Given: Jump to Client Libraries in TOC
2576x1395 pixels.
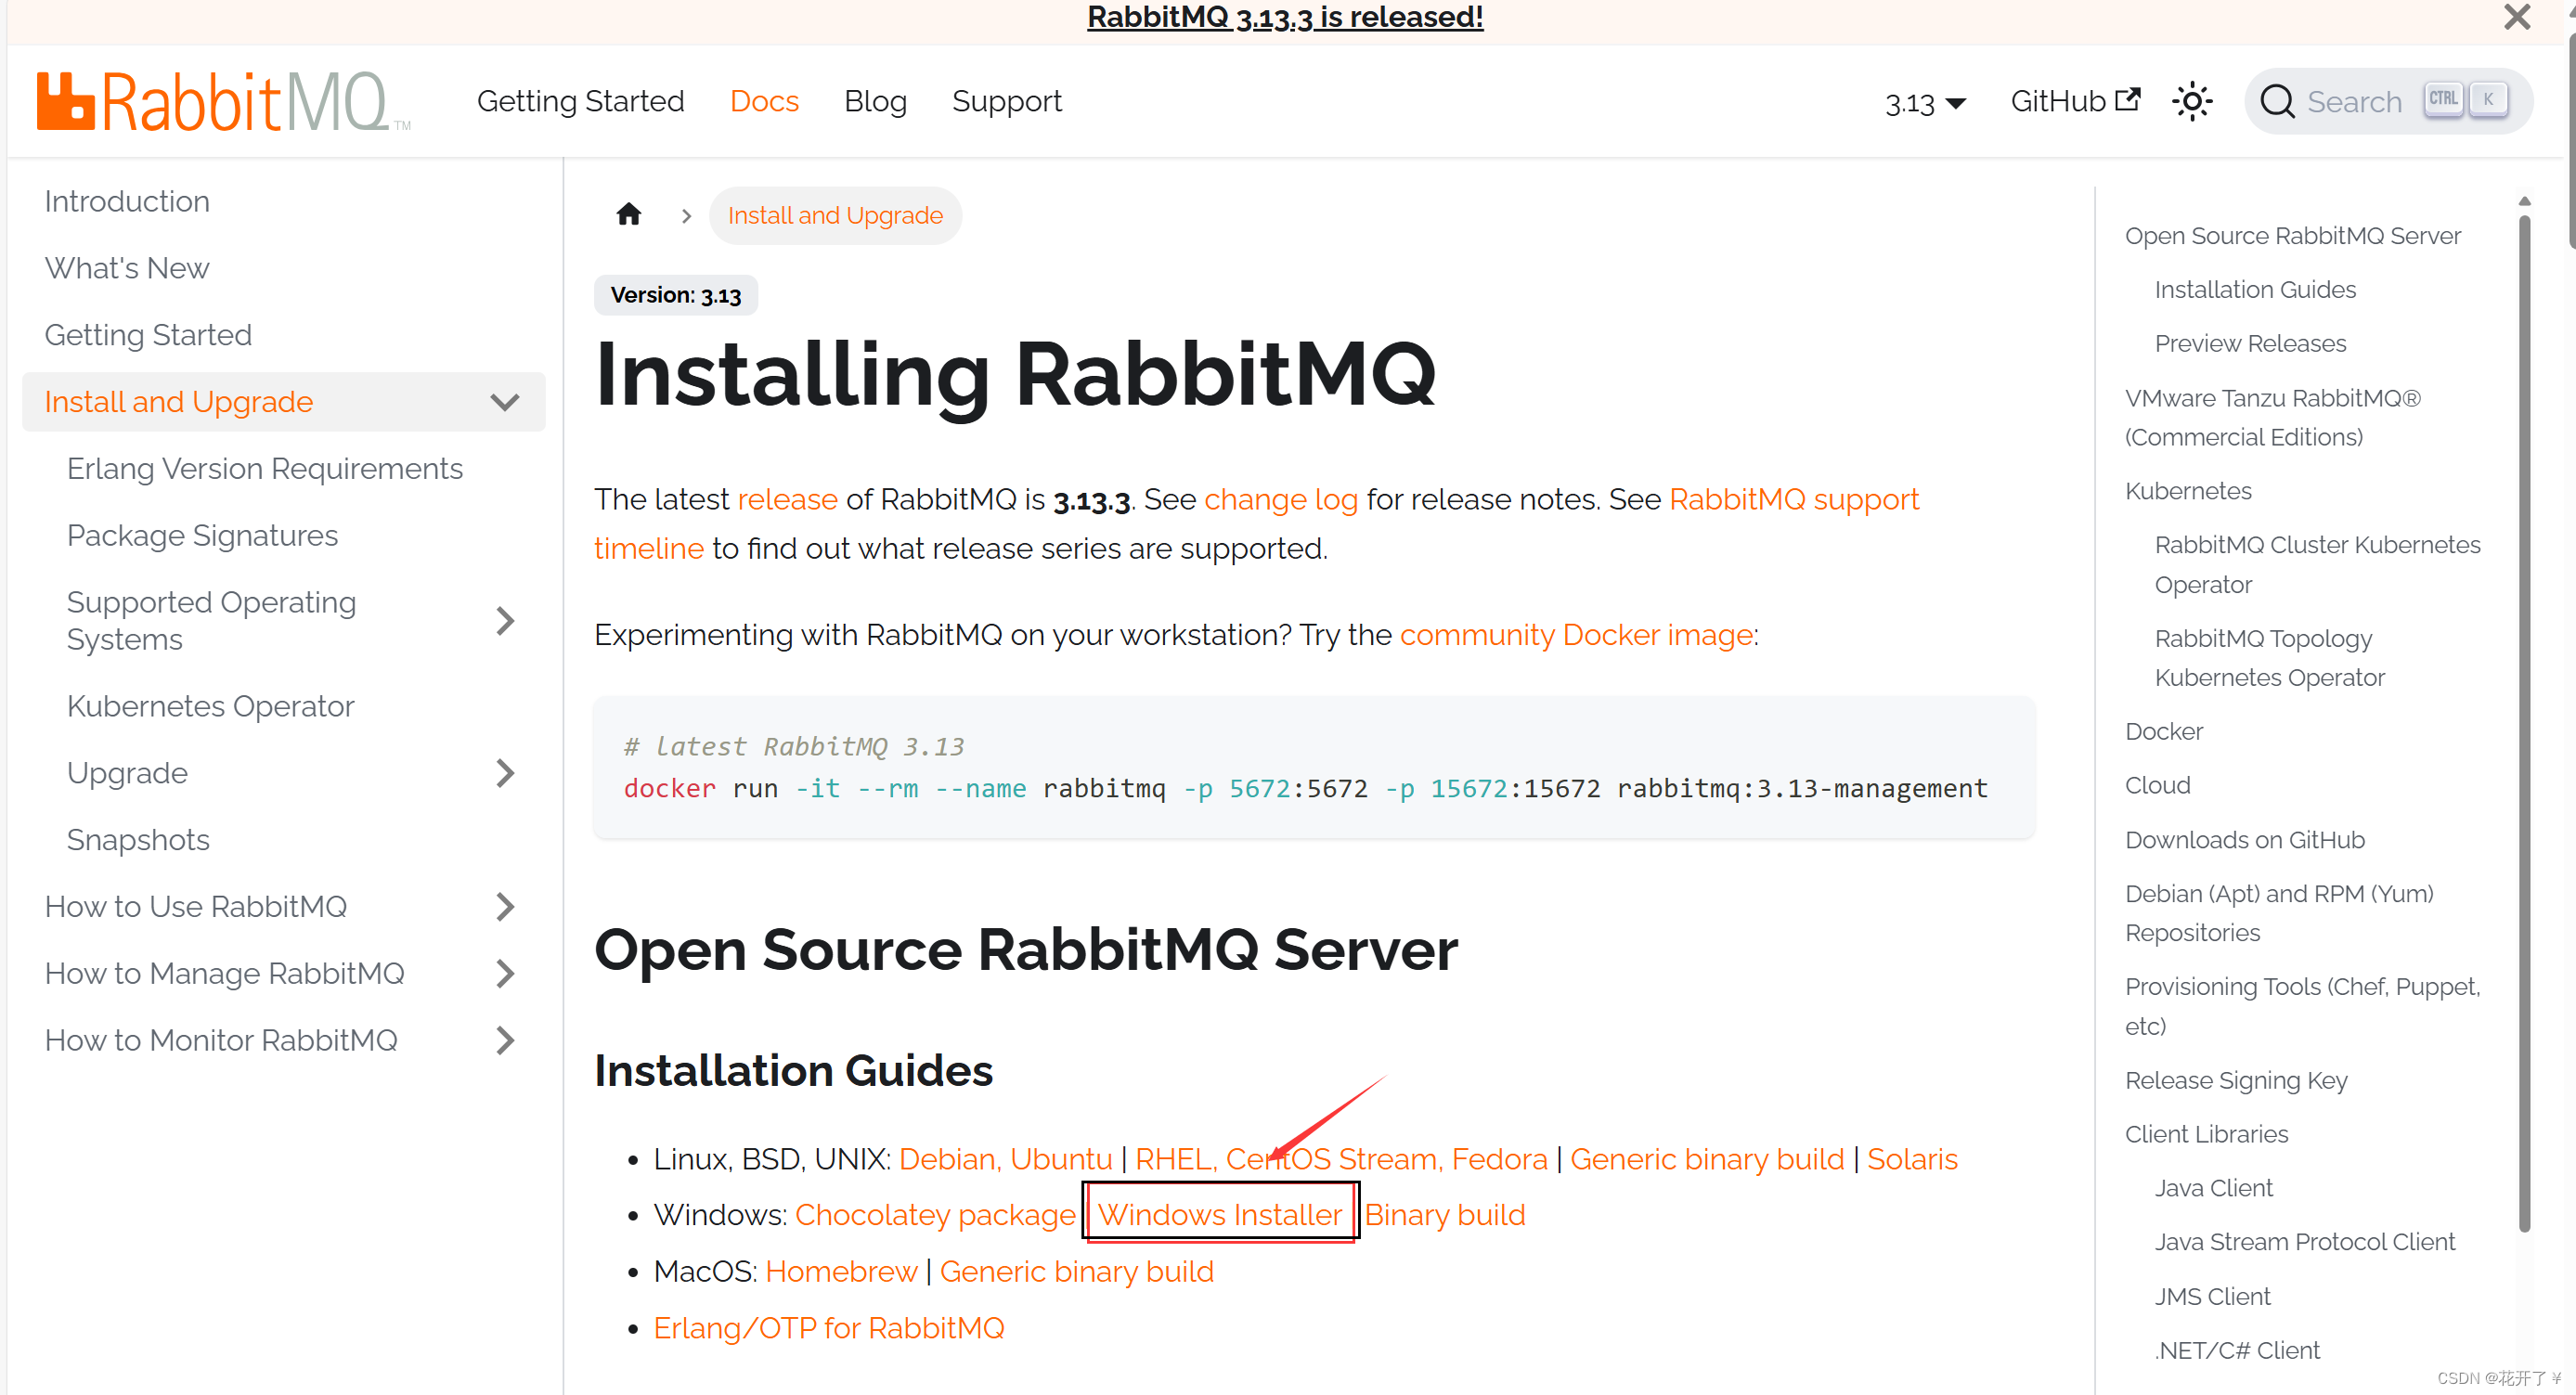Looking at the screenshot, I should point(2206,1135).
